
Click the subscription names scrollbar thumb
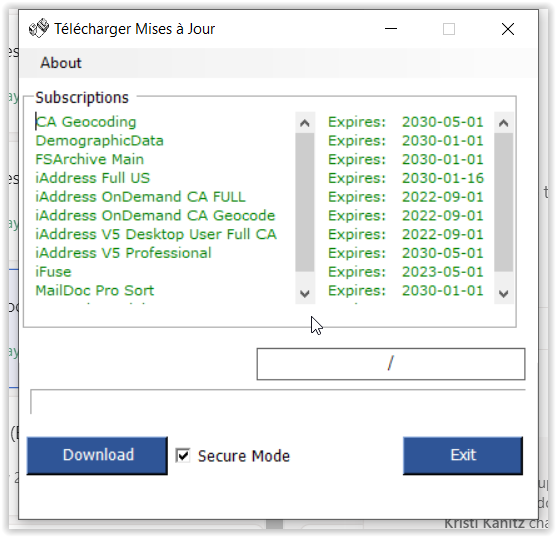(x=305, y=203)
